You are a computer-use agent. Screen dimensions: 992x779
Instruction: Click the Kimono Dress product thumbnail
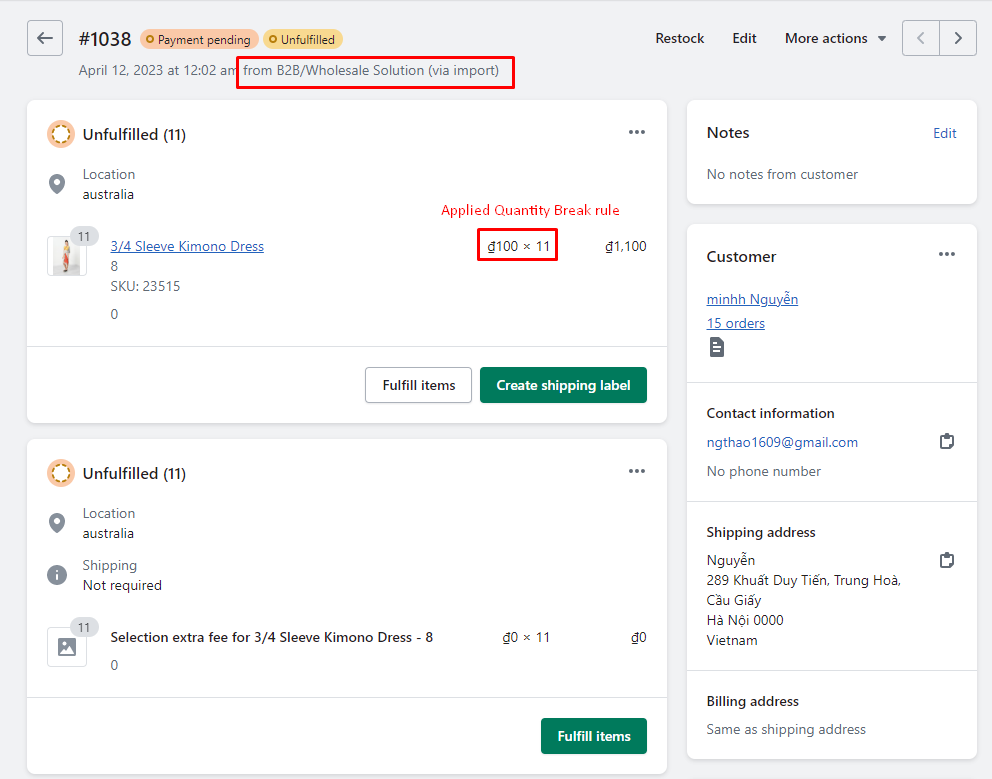[x=66, y=256]
